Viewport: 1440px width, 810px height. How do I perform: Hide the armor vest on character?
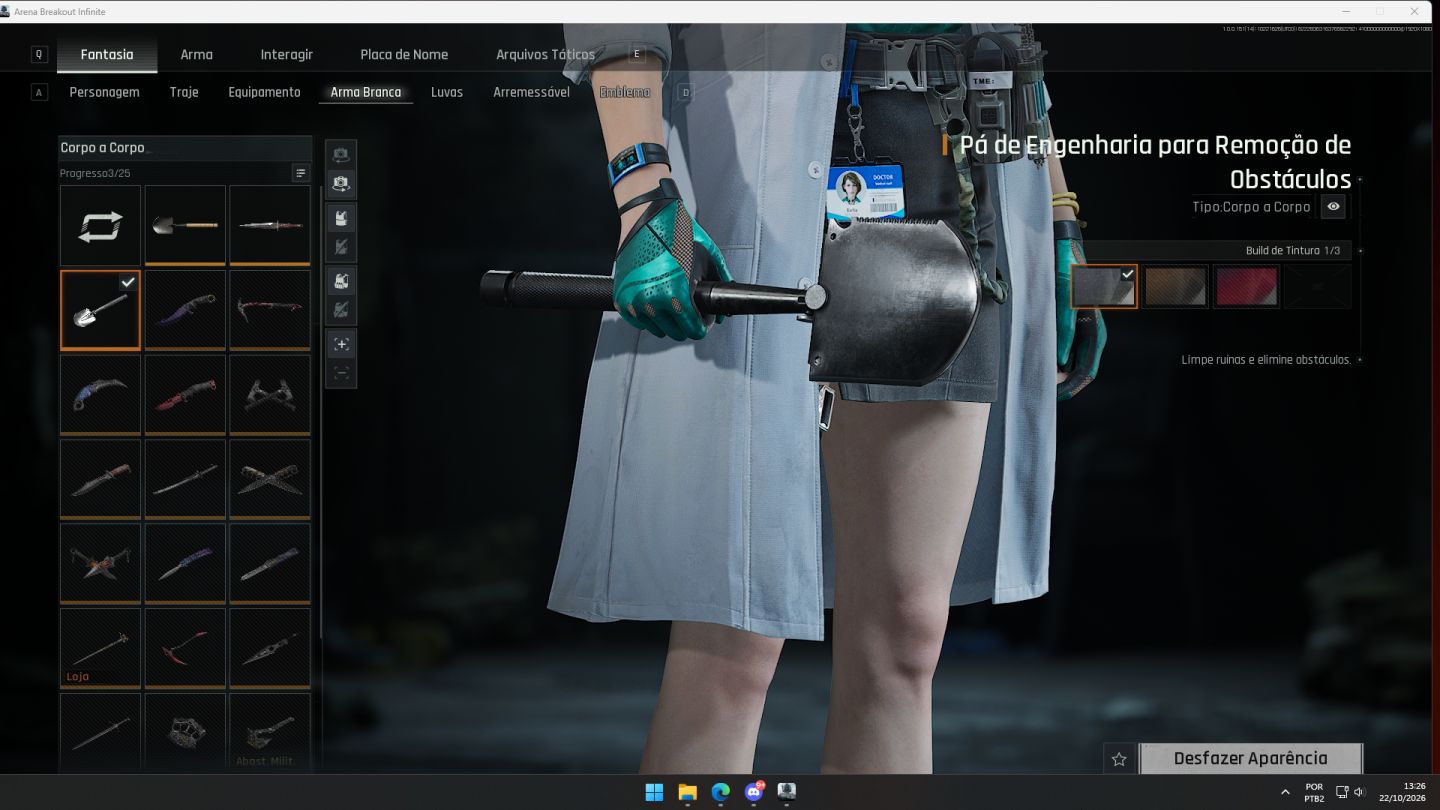click(x=341, y=247)
